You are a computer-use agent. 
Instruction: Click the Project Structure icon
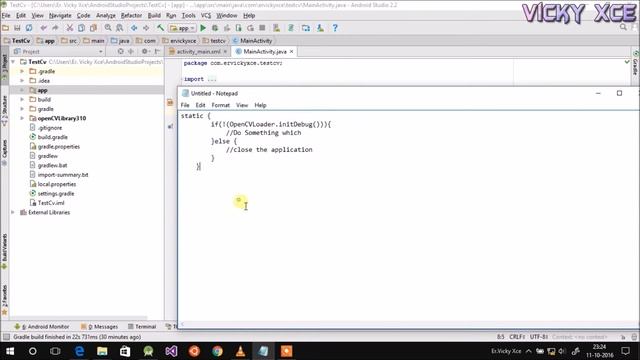pyautogui.click(x=306, y=28)
